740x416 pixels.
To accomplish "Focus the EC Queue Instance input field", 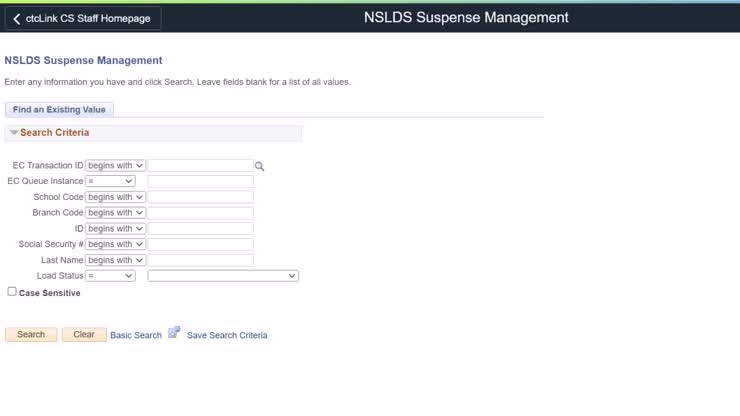I will click(201, 181).
